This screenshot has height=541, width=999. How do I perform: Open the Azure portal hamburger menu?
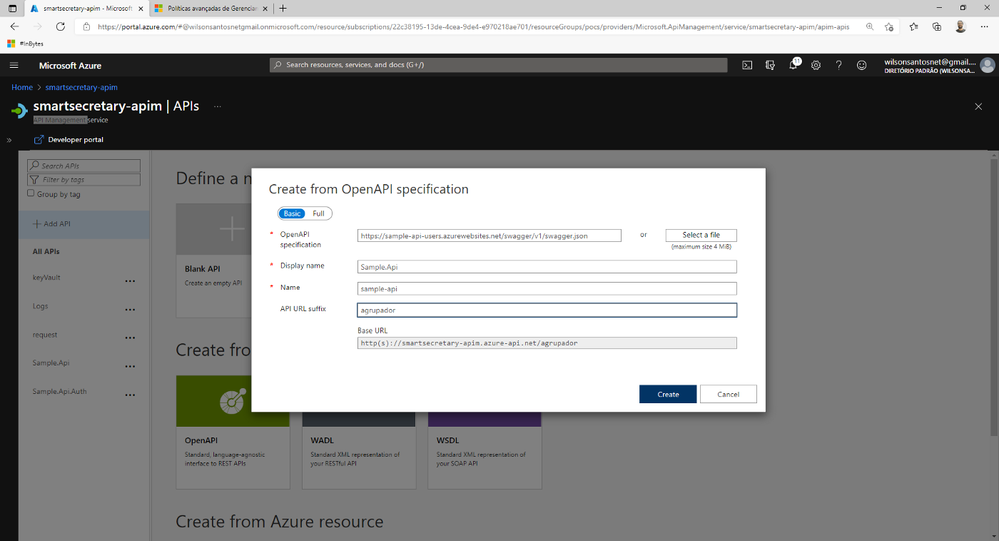[x=14, y=65]
